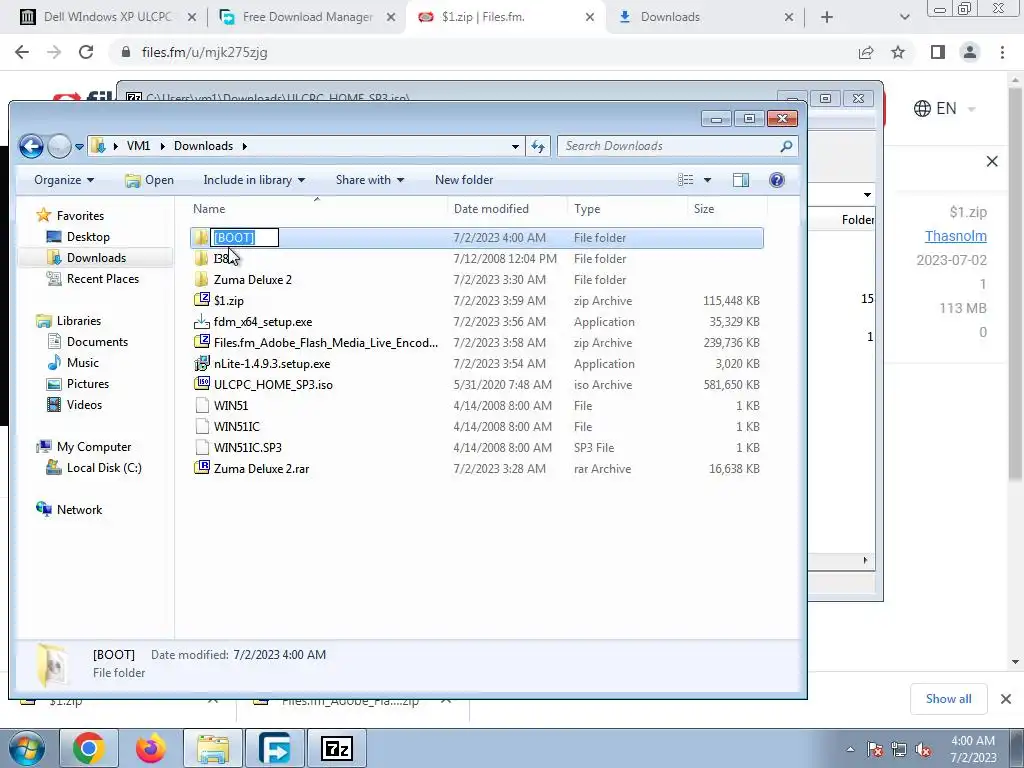
Task: Refresh the Downloads folder address bar
Action: point(538,146)
